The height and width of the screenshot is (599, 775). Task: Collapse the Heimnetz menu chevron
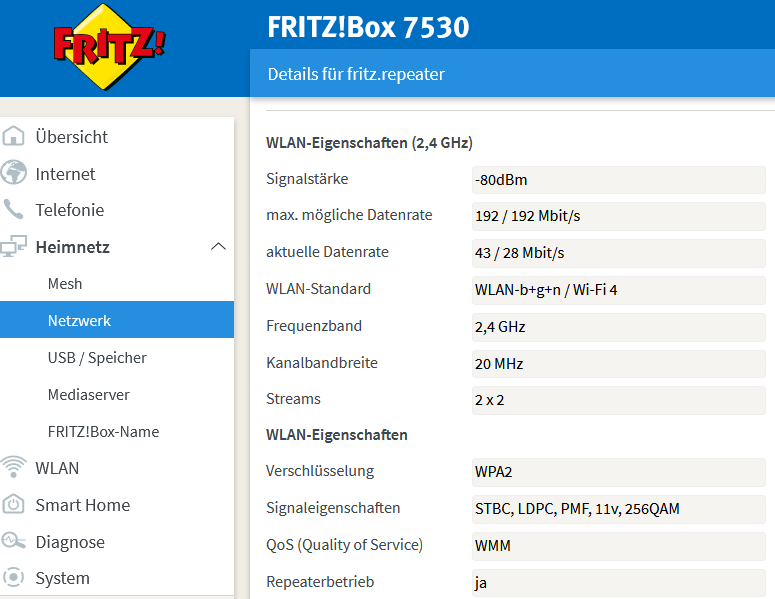click(218, 246)
